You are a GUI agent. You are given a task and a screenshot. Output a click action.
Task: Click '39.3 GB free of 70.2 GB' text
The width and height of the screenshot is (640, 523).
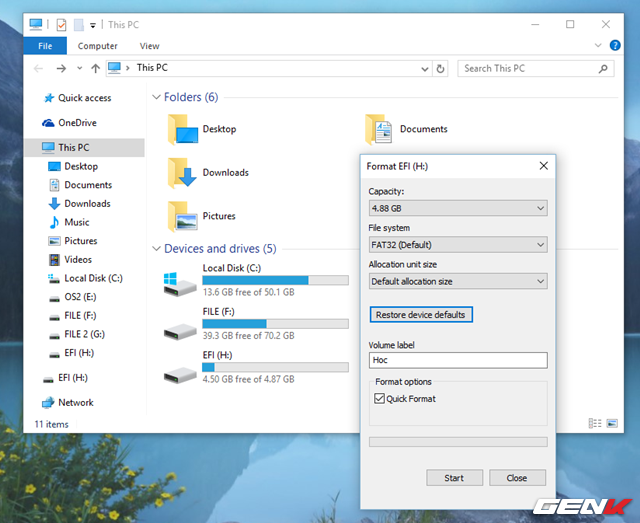tap(249, 336)
